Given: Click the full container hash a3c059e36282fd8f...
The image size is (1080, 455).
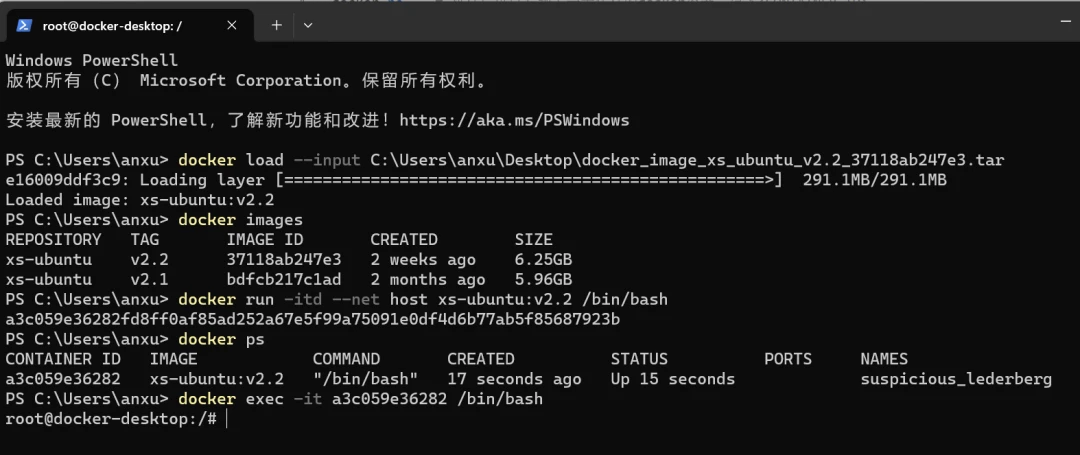Looking at the screenshot, I should 313,320.
